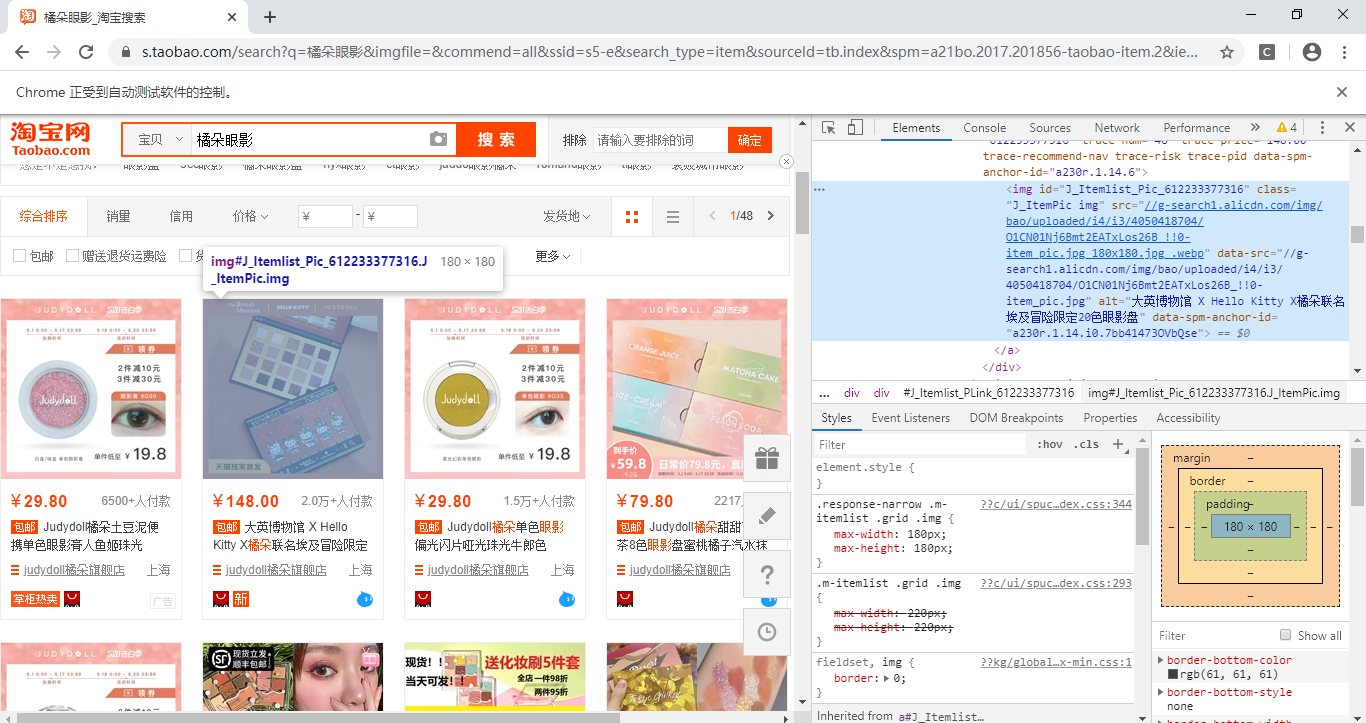Click the orange 搜索 search button

coord(496,140)
